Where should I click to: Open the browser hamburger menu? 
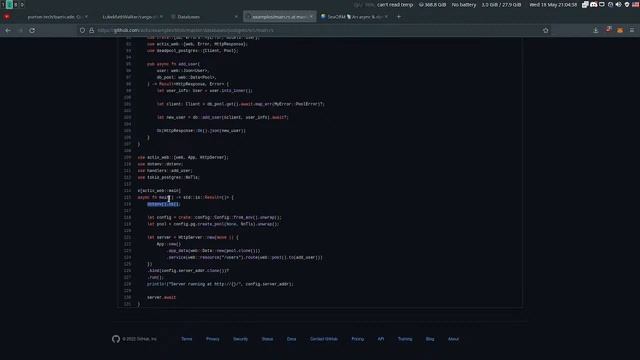[632, 30]
